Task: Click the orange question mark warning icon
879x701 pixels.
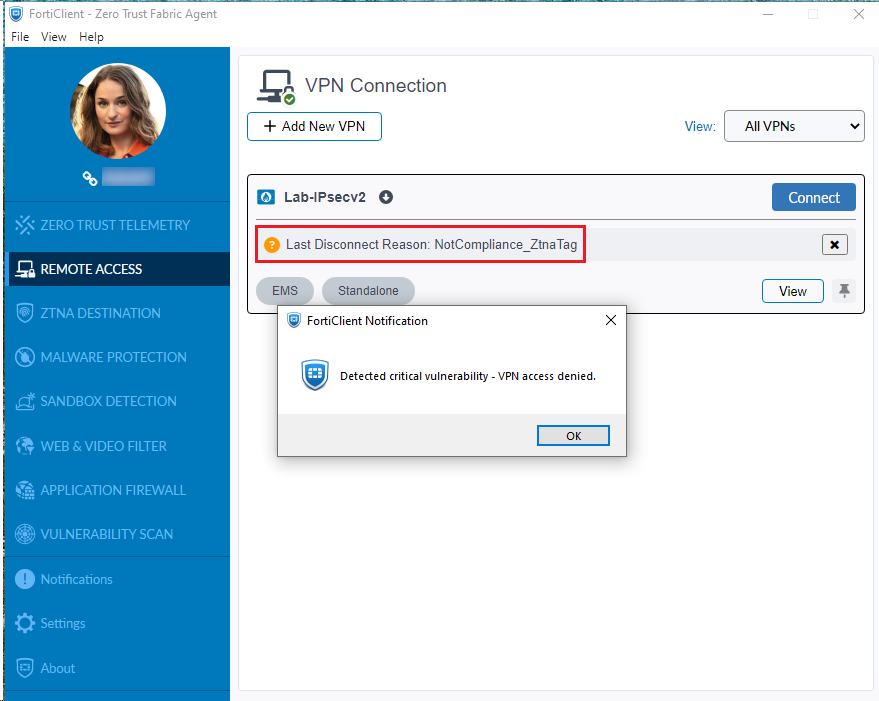Action: coord(272,245)
